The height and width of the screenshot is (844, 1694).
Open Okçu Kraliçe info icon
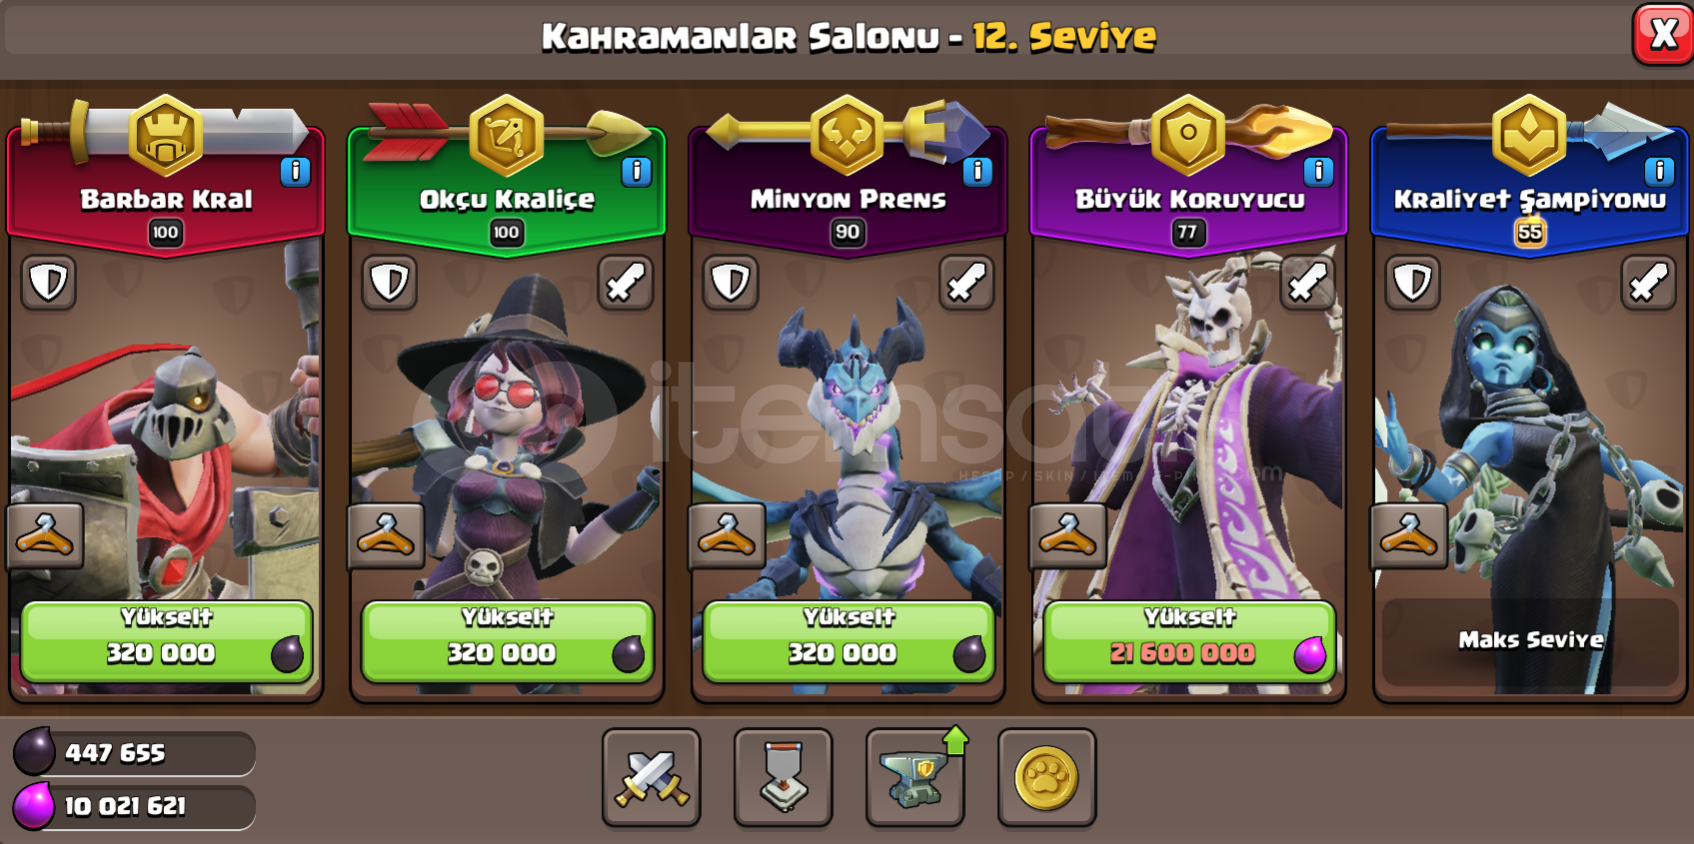[x=636, y=172]
